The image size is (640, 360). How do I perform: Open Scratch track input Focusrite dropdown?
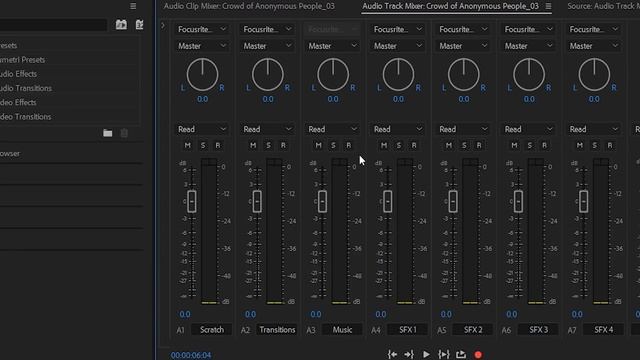click(202, 29)
